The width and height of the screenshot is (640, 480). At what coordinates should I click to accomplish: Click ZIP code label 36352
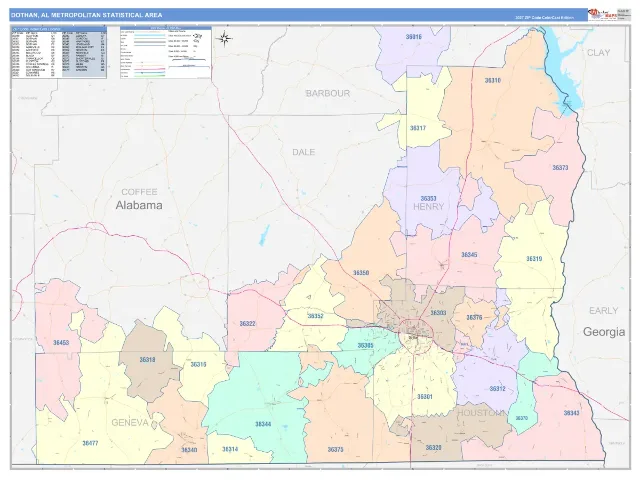[x=316, y=316]
